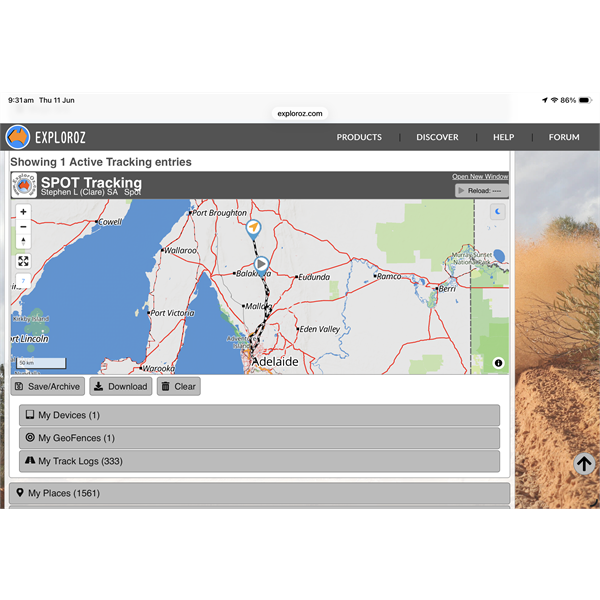Tap the exploroz.com address bar
Screen dimensions: 600x600
pos(300,113)
